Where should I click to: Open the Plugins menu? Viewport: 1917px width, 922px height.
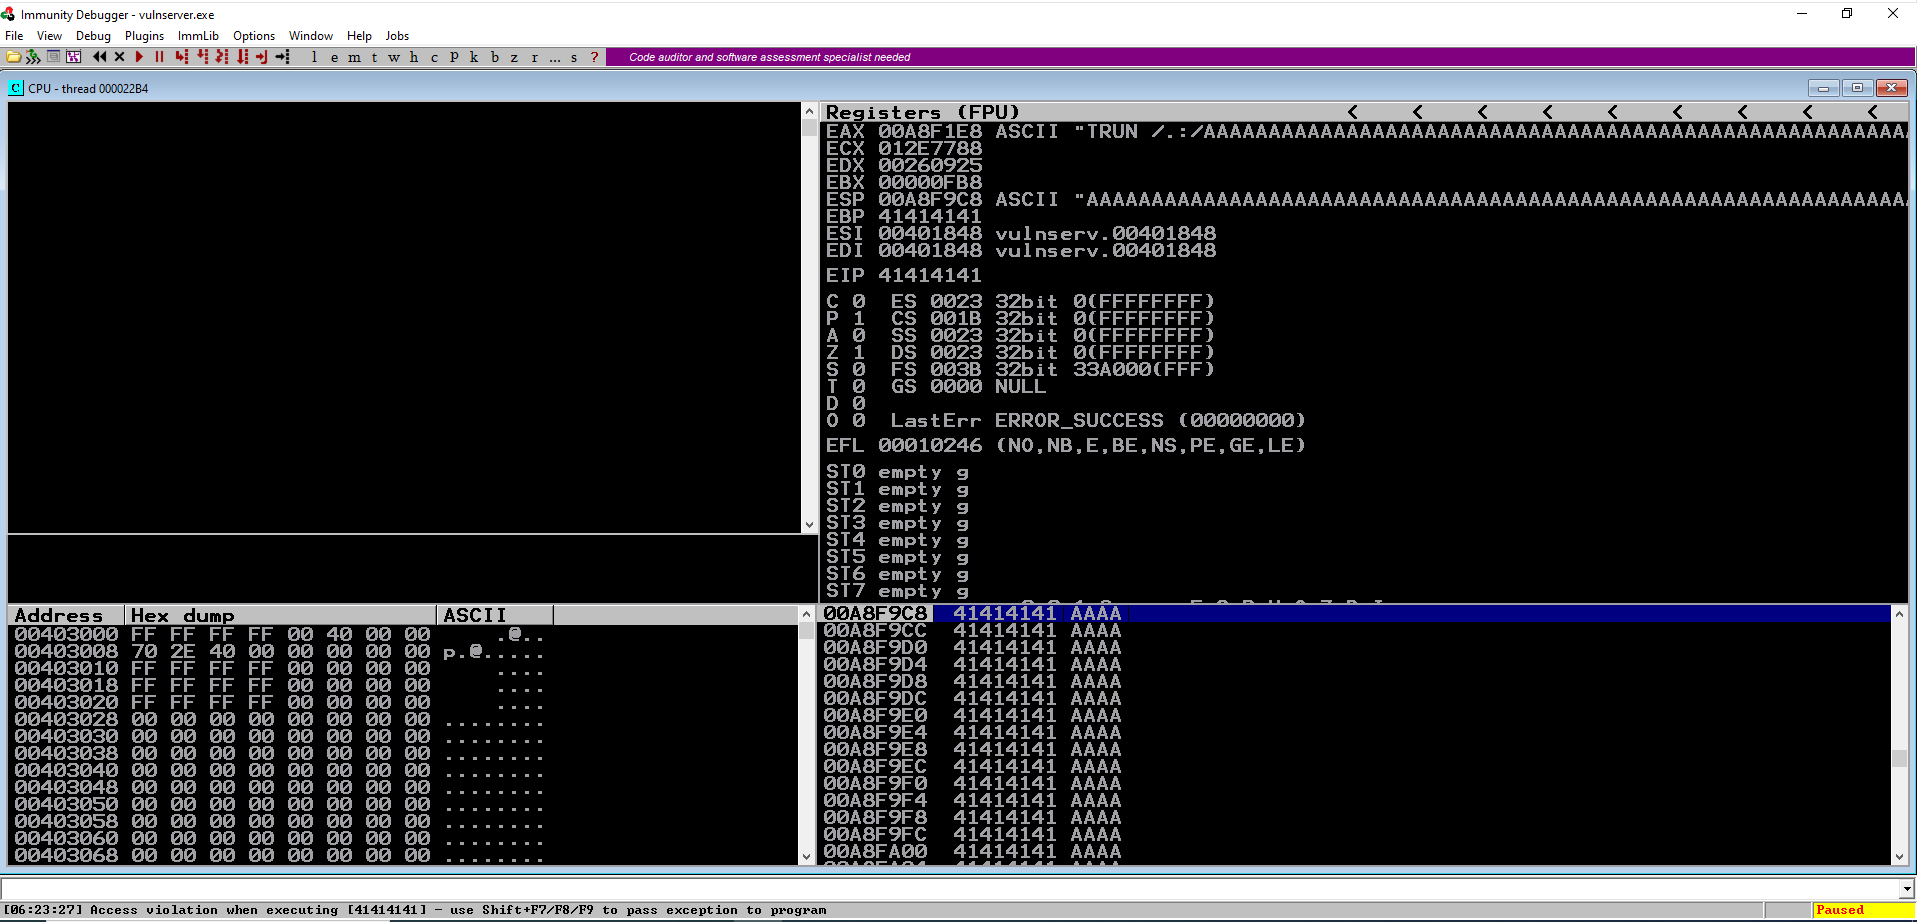point(144,36)
